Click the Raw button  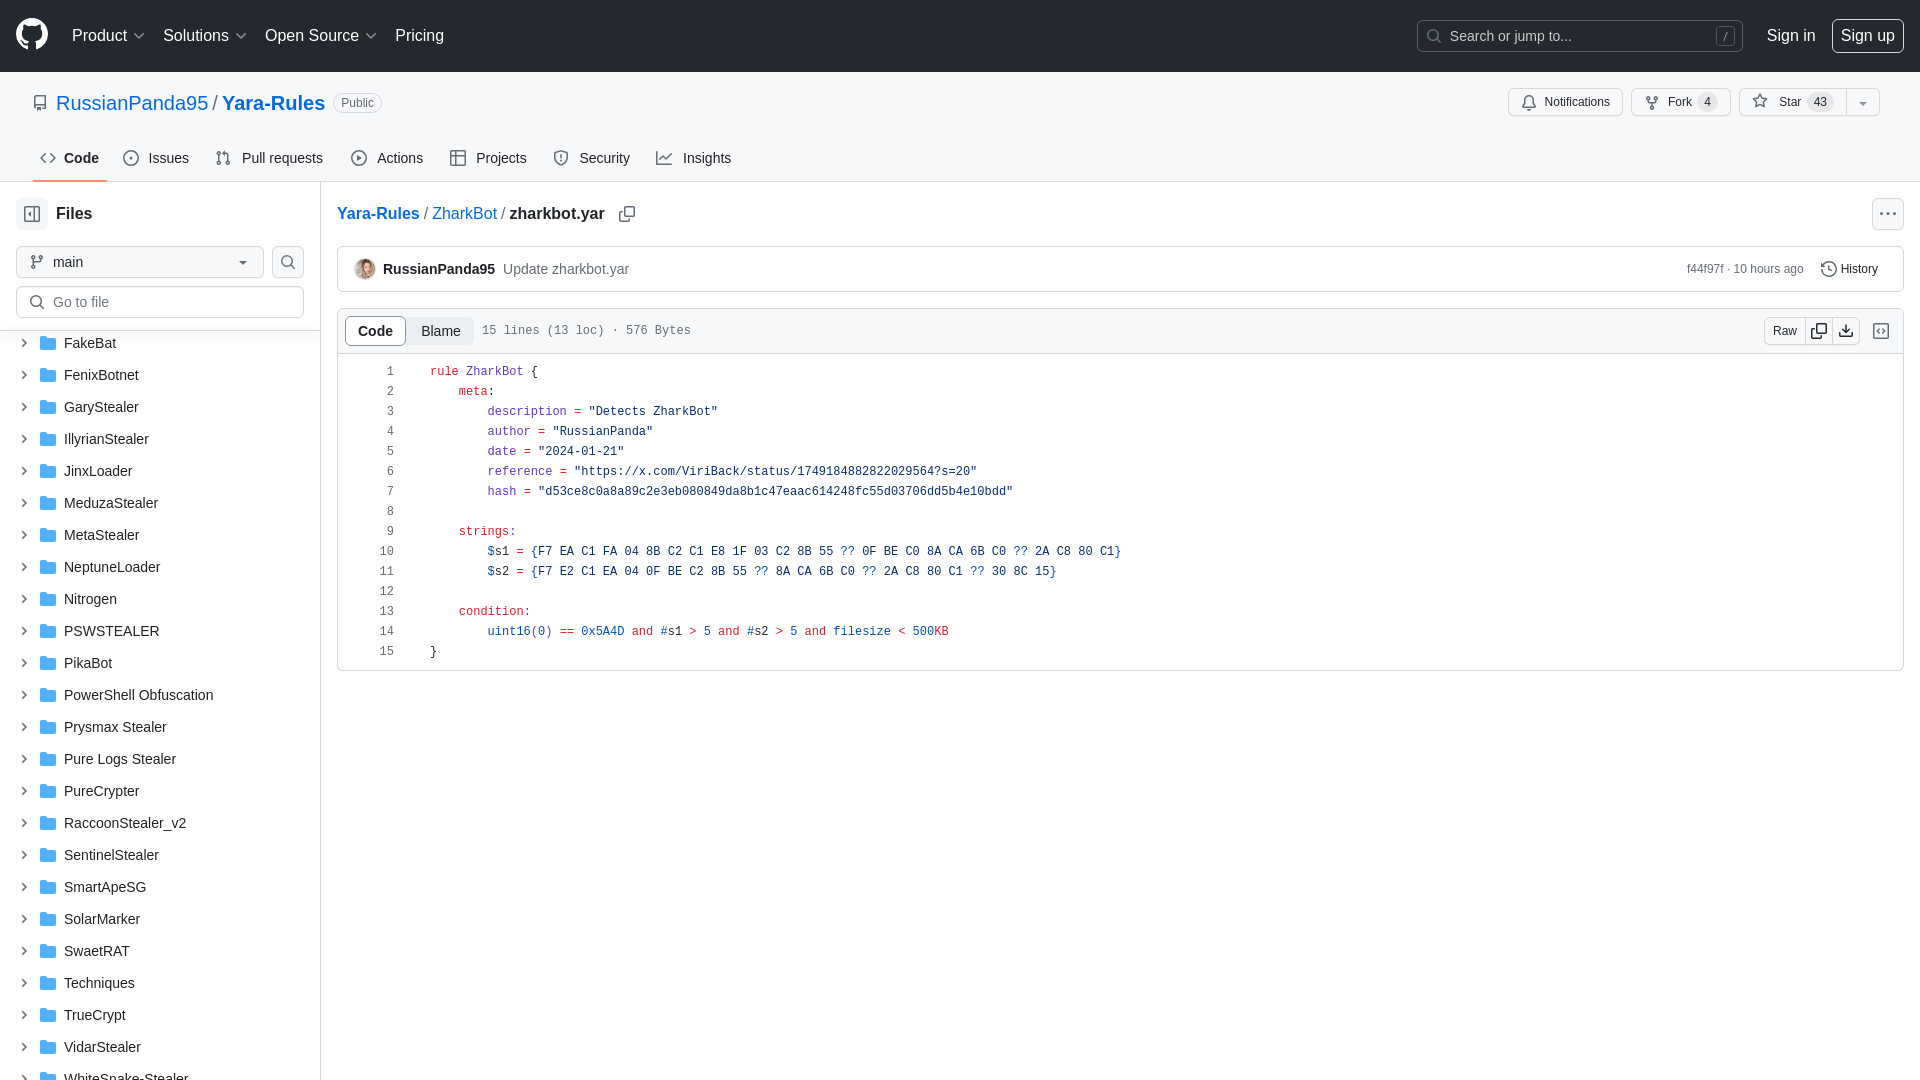1785,331
